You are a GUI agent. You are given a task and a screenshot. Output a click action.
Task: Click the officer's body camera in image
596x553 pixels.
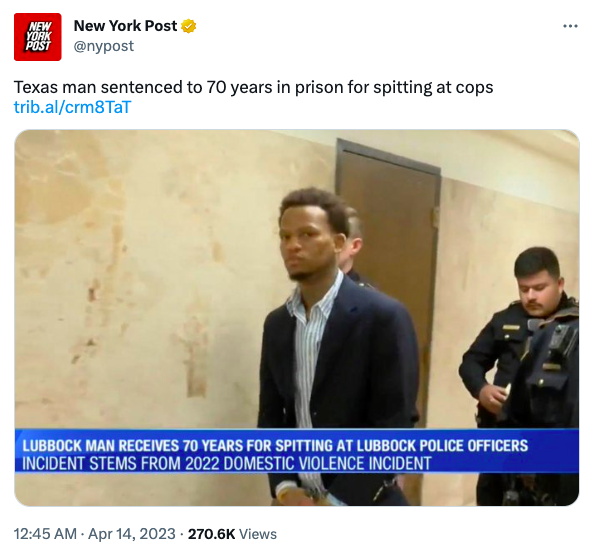(x=559, y=338)
